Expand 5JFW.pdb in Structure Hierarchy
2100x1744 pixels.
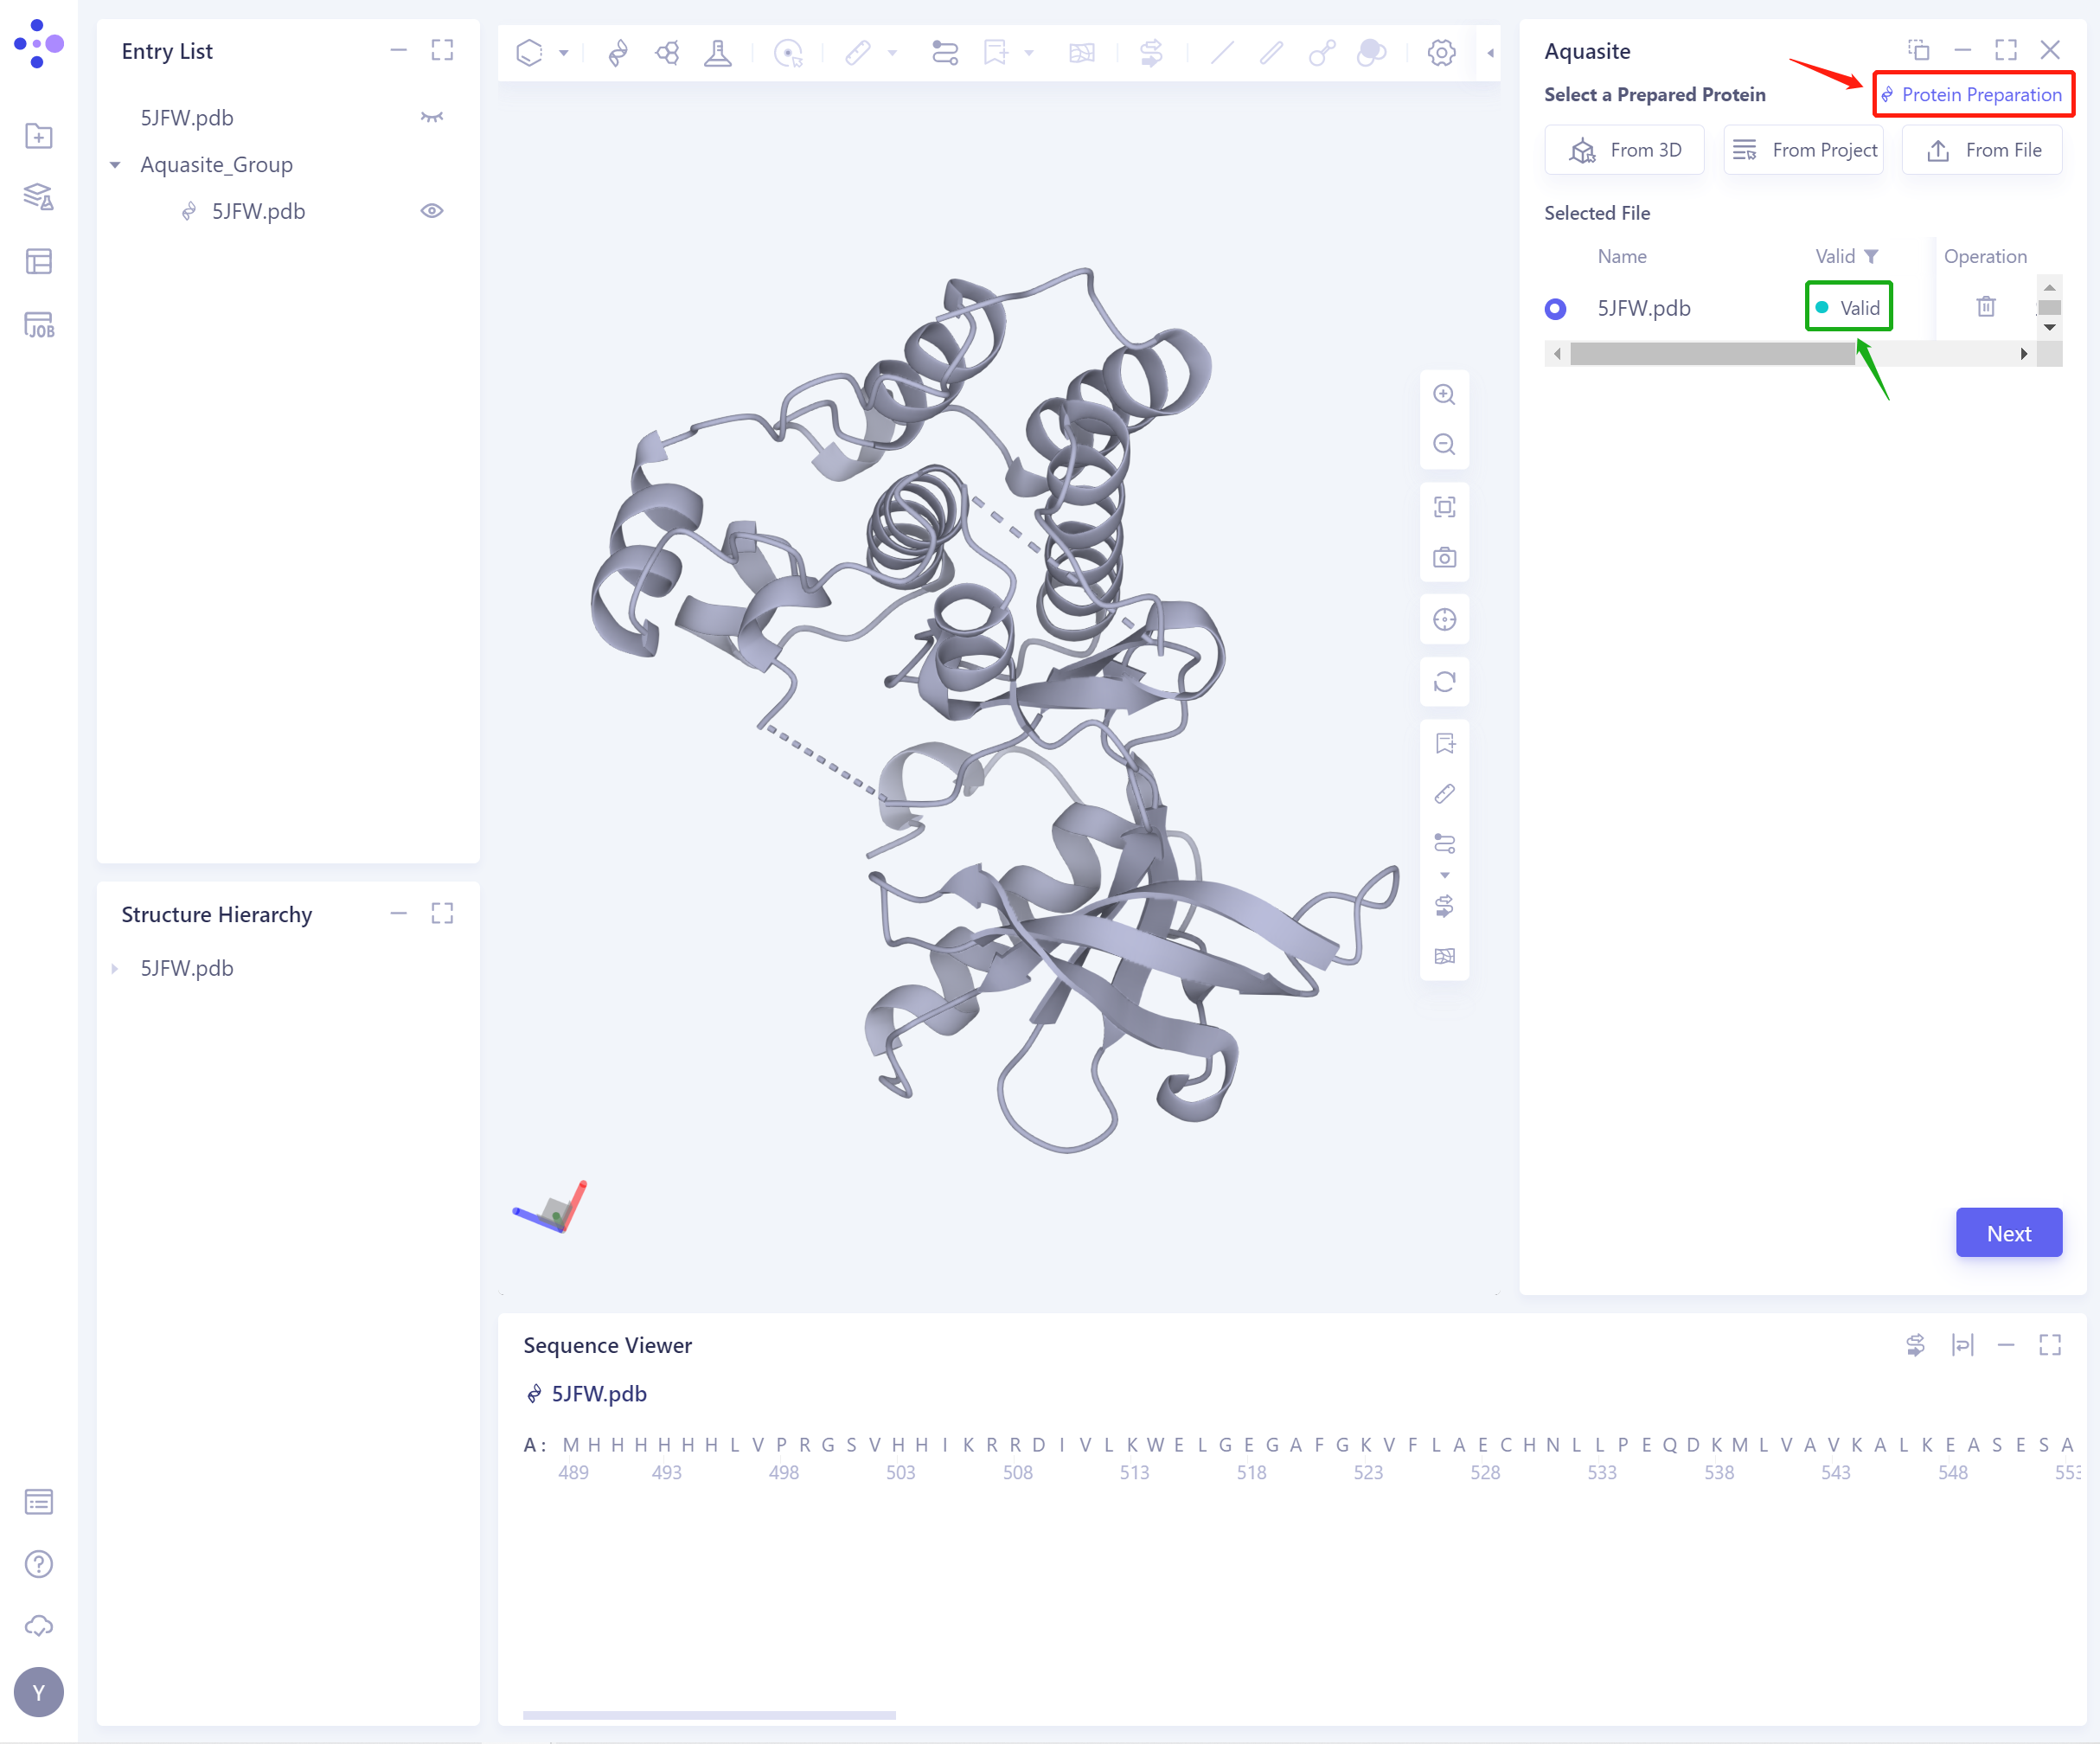115,968
